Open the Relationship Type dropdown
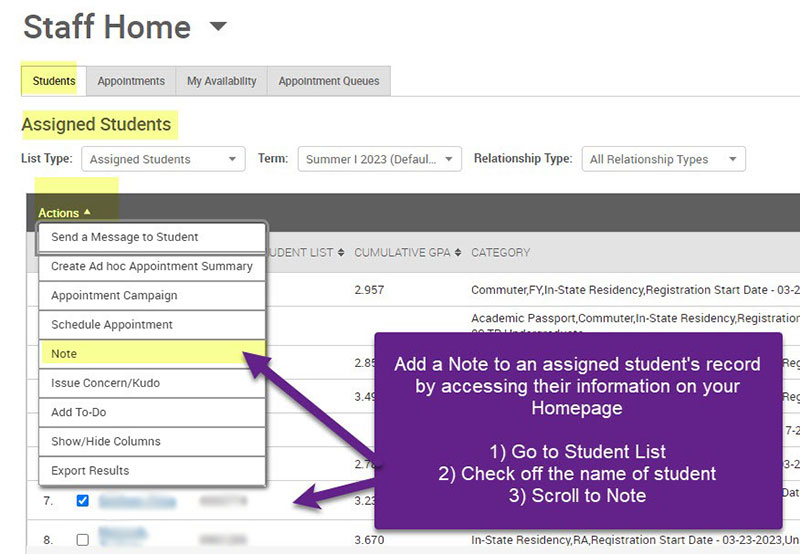This screenshot has height=554, width=800. [x=663, y=159]
